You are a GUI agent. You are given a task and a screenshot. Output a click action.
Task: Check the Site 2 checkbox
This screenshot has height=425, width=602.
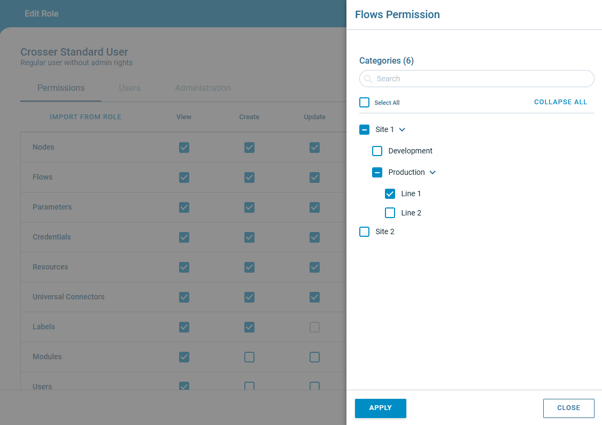(x=364, y=232)
